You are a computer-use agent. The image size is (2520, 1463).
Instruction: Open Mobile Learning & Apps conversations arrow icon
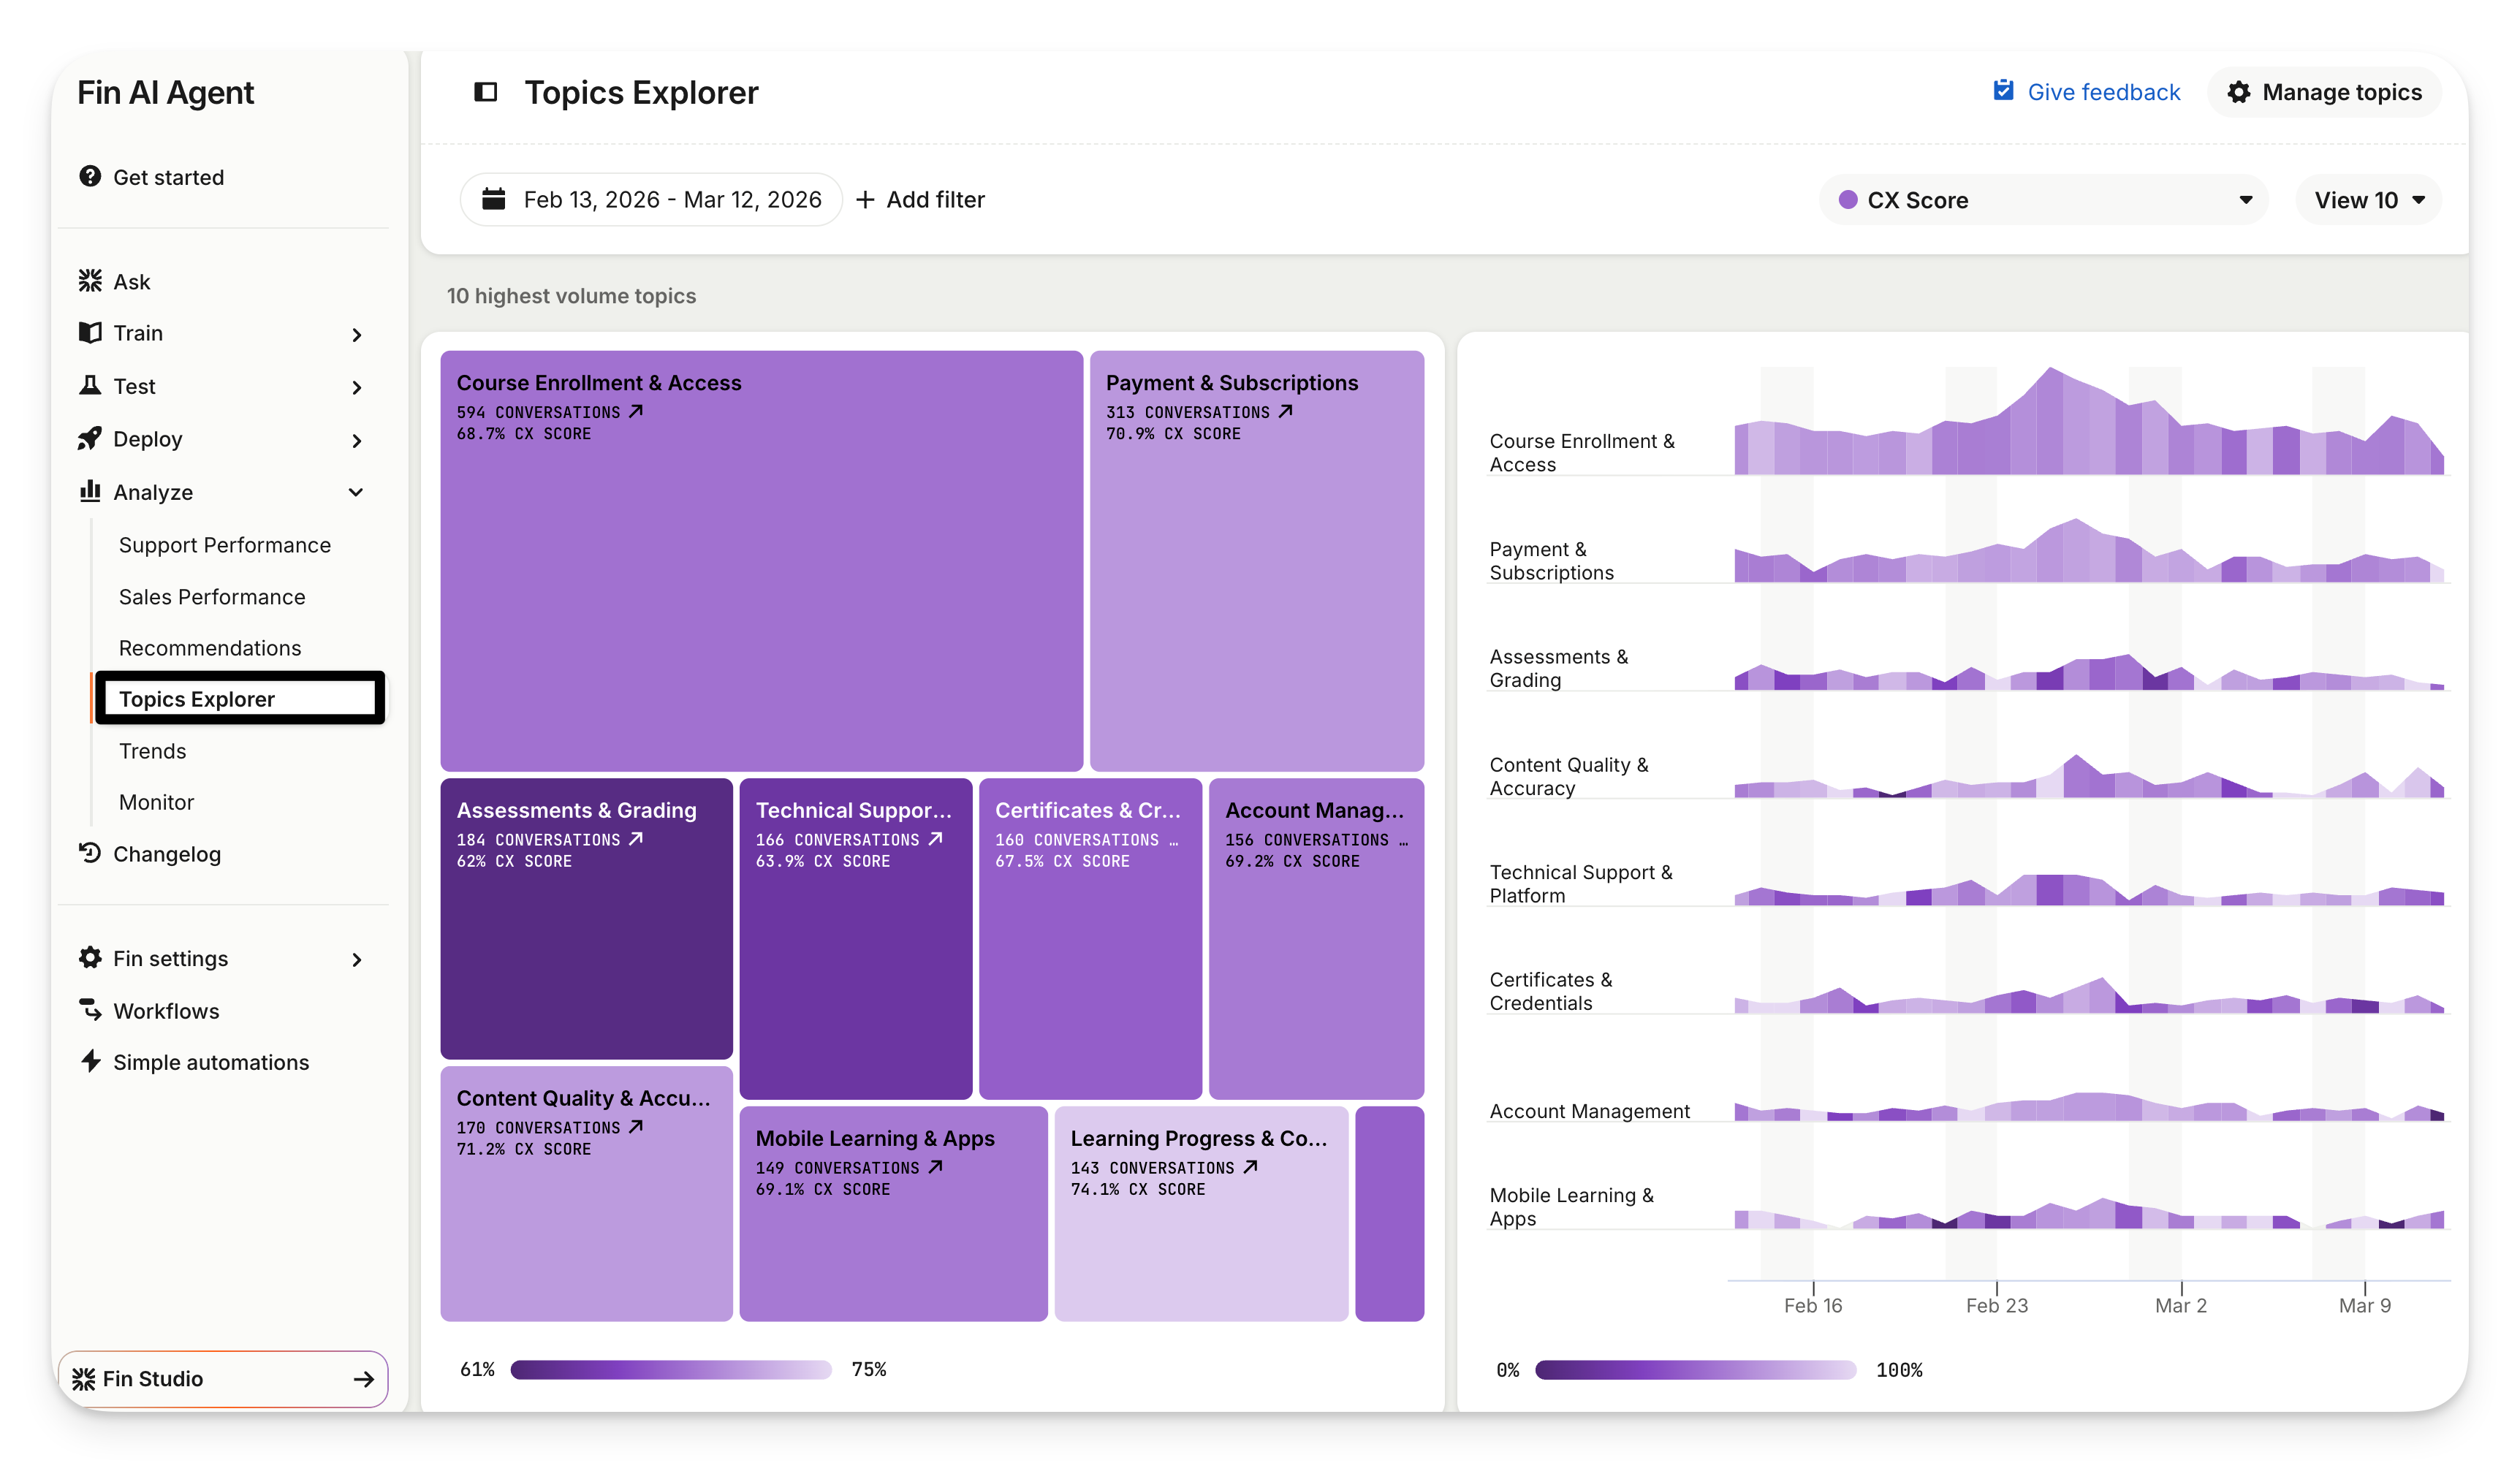[935, 1167]
